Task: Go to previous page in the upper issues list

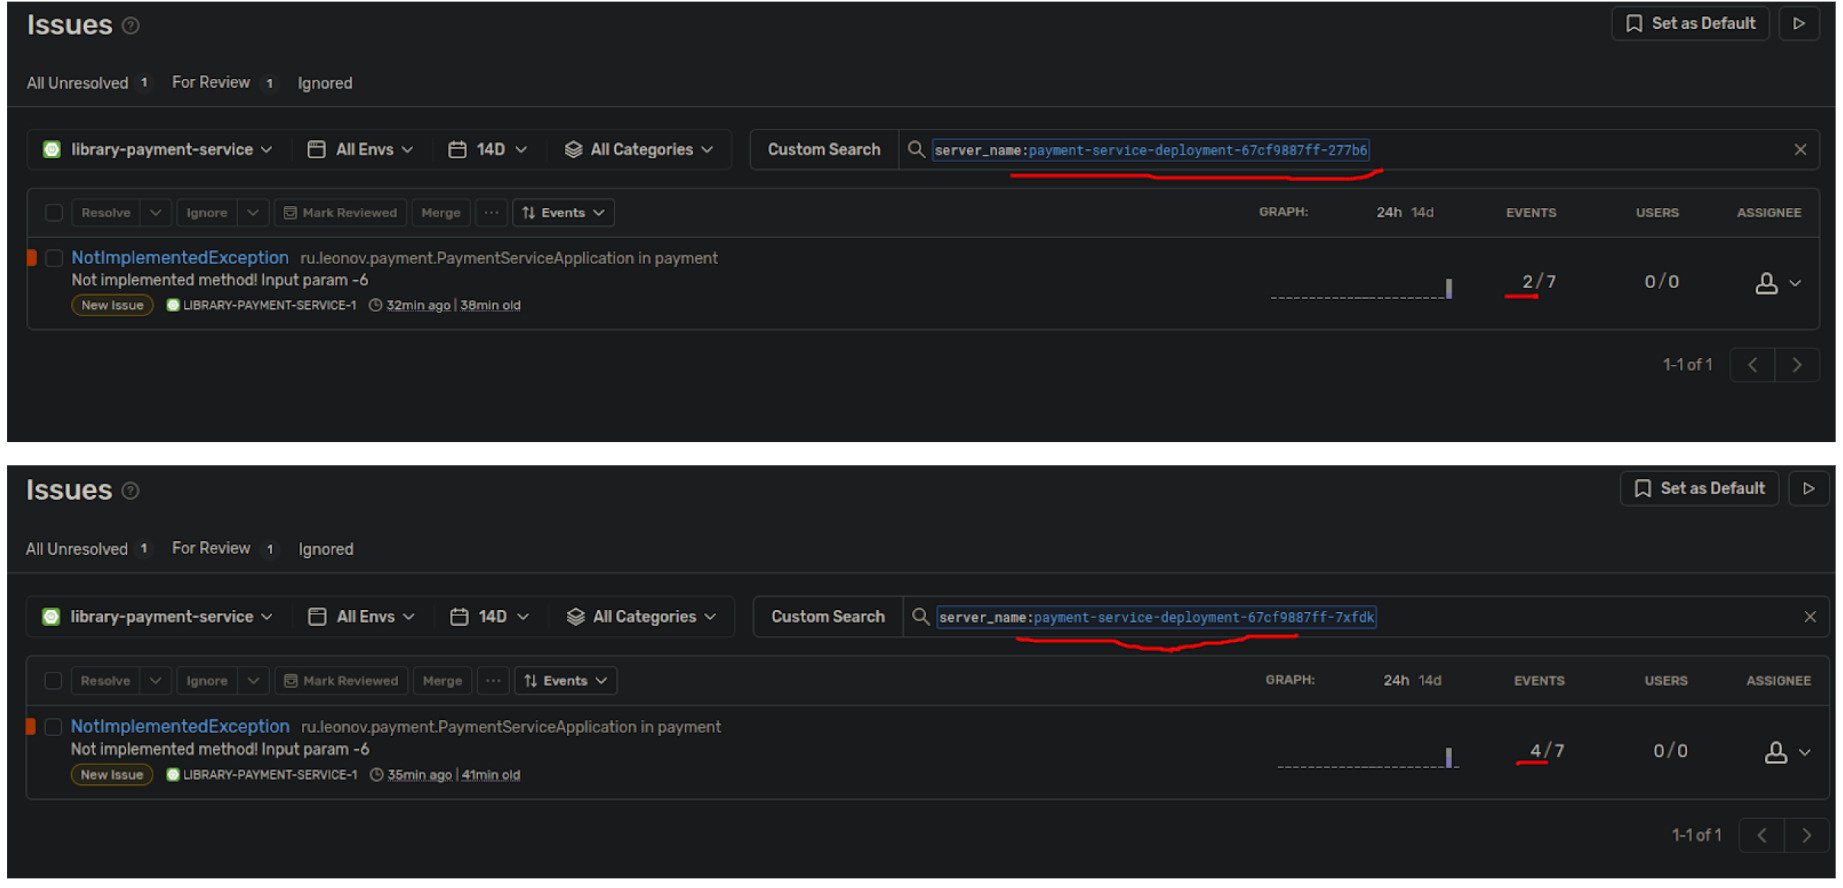Action: (1753, 365)
